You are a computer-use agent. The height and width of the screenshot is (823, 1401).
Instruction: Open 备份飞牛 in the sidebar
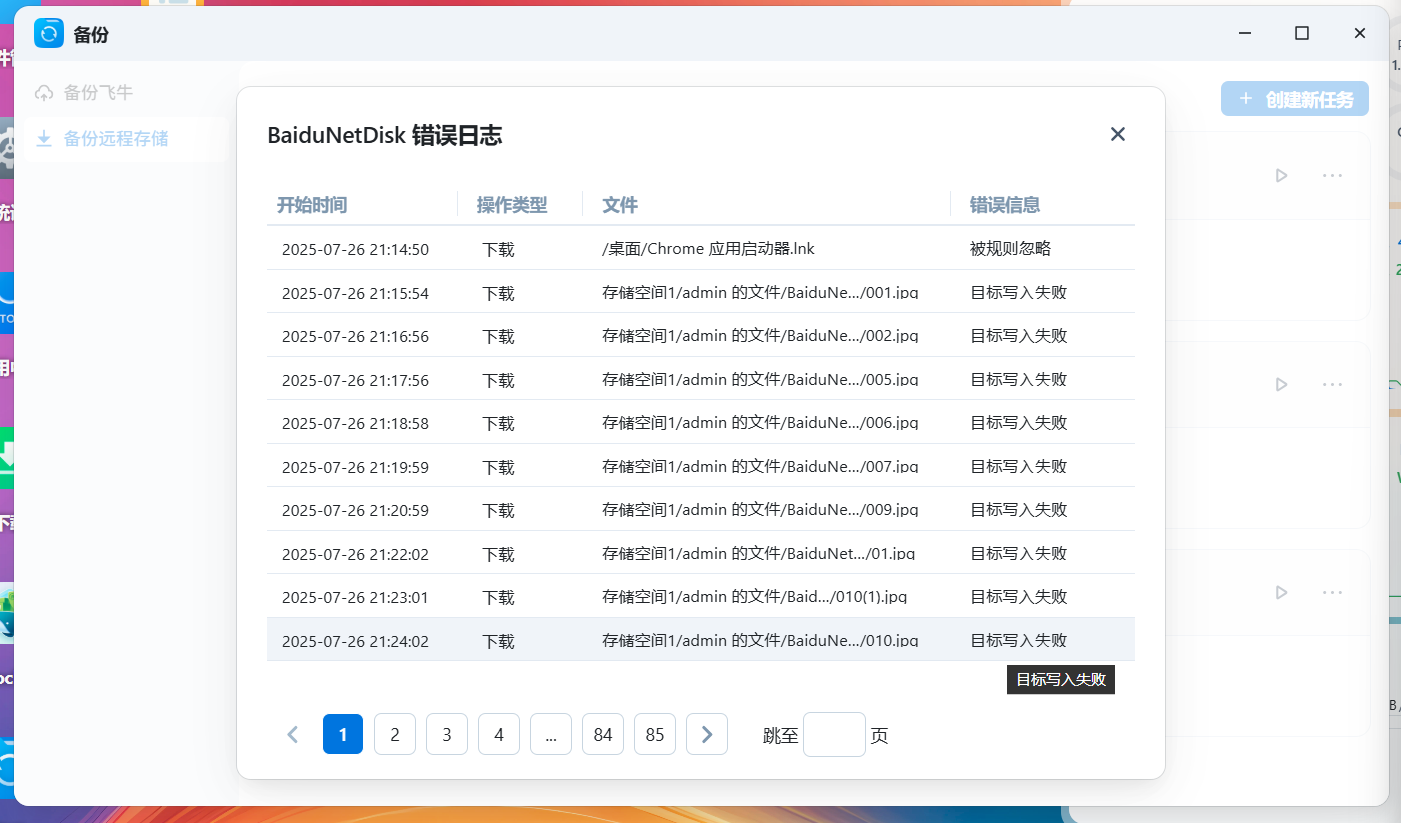click(x=98, y=93)
